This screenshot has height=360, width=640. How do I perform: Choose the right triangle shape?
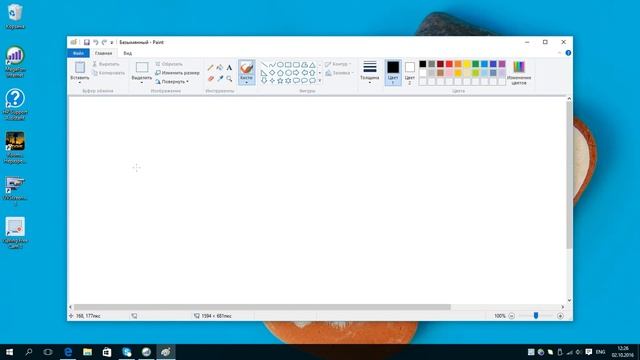coord(264,73)
